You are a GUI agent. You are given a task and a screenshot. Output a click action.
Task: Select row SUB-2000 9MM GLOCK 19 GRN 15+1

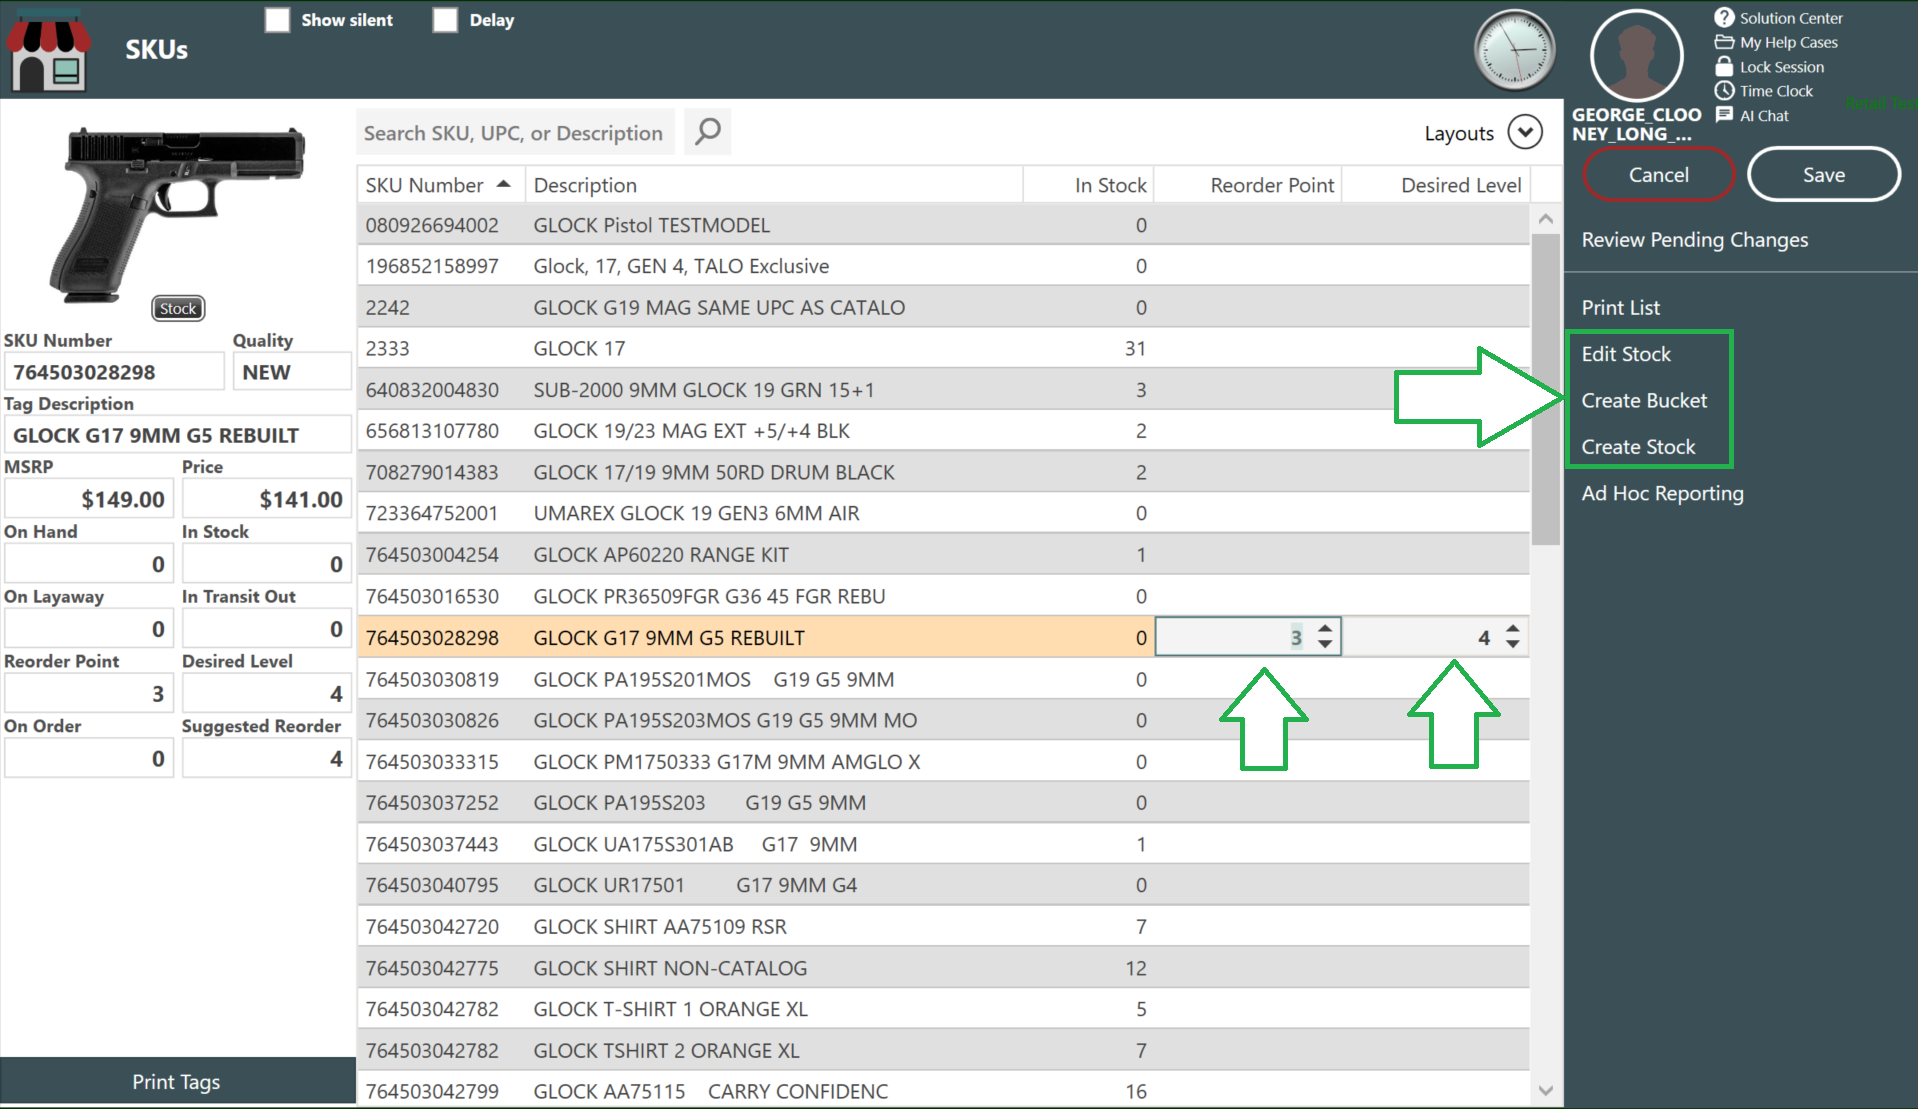[x=943, y=390]
